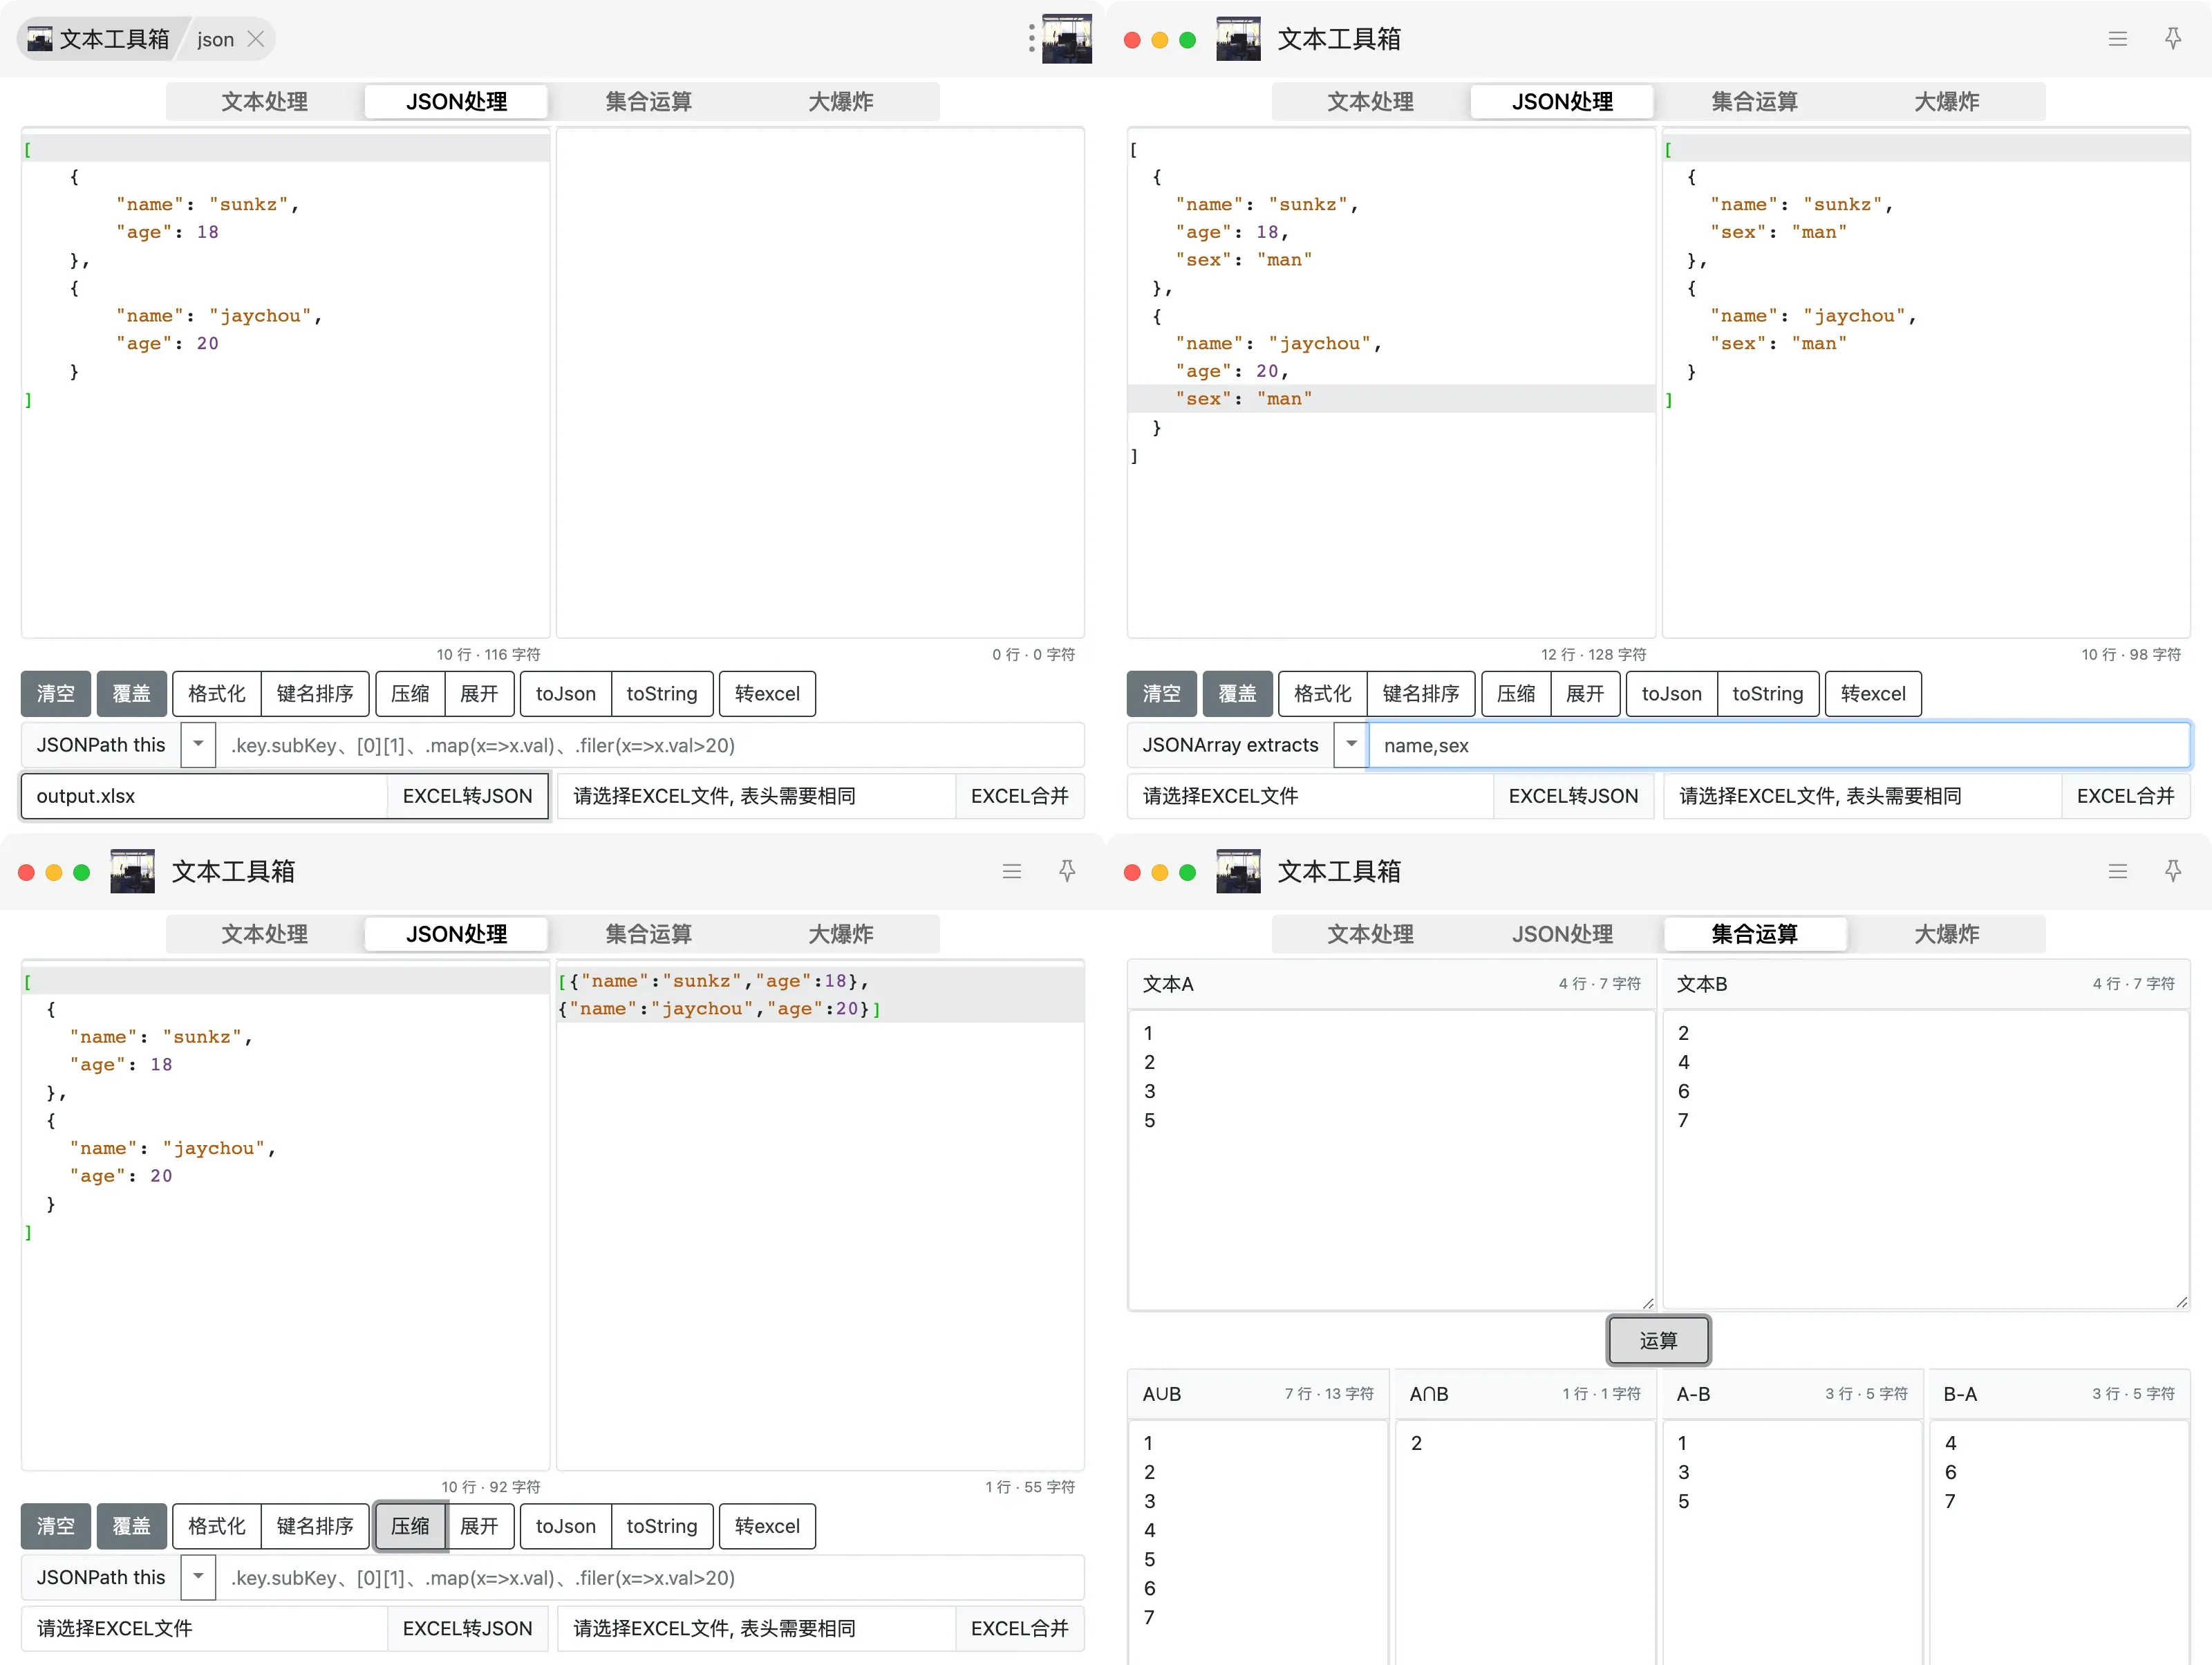The height and width of the screenshot is (1665, 2212).
Task: Click the pin icon in top-right window
Action: pos(2172,39)
